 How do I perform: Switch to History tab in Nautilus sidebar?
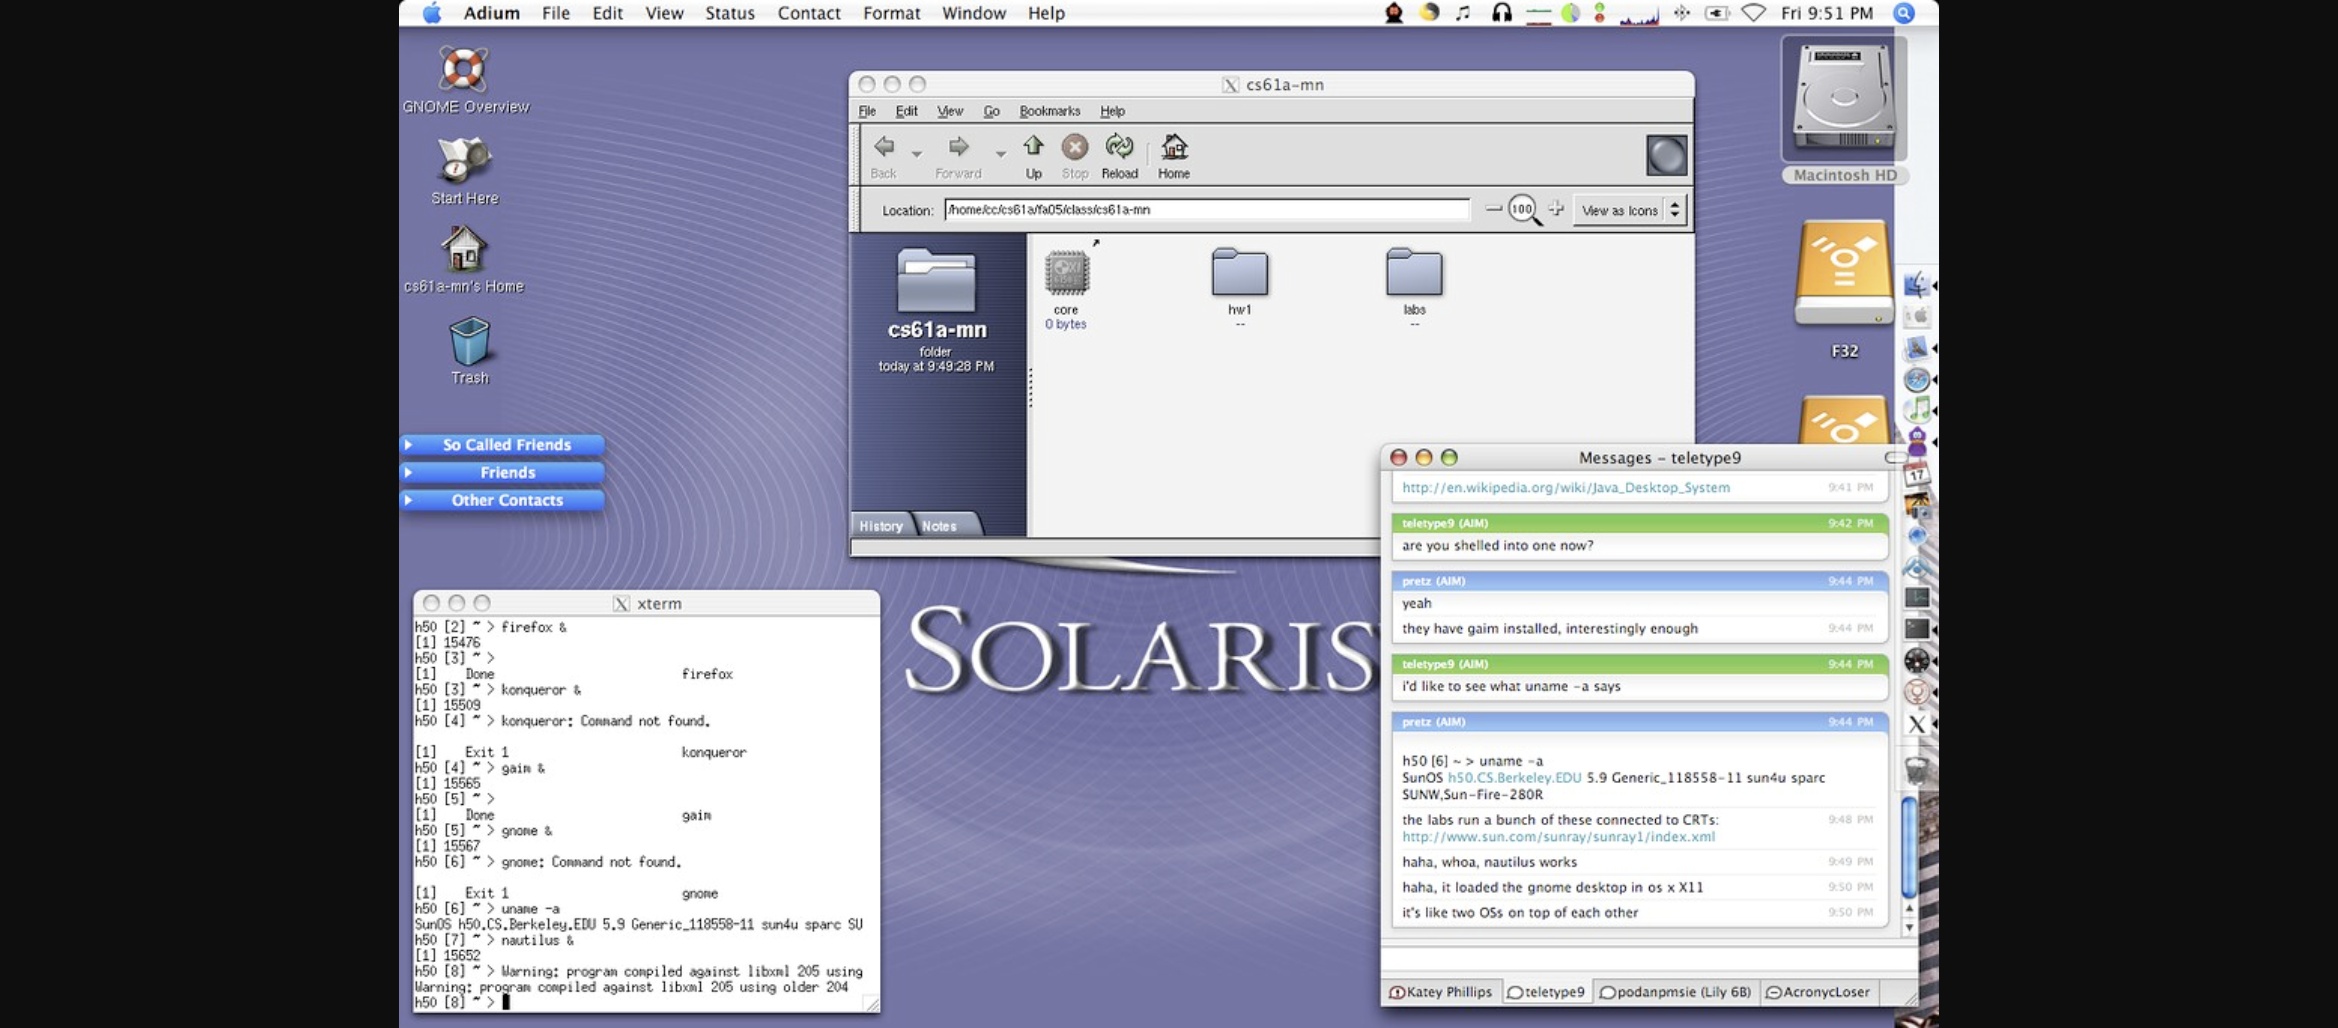[881, 526]
